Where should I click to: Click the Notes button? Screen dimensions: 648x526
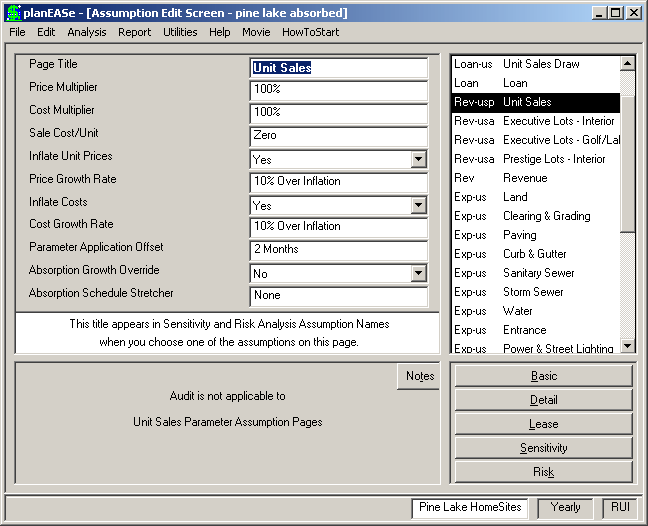[x=419, y=376]
